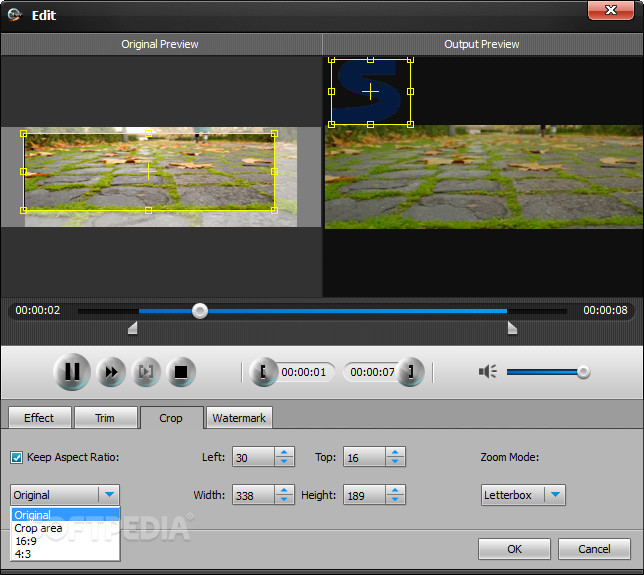Click right-middle crop handle in Original Preview
The image size is (644, 575).
pyautogui.click(x=274, y=172)
